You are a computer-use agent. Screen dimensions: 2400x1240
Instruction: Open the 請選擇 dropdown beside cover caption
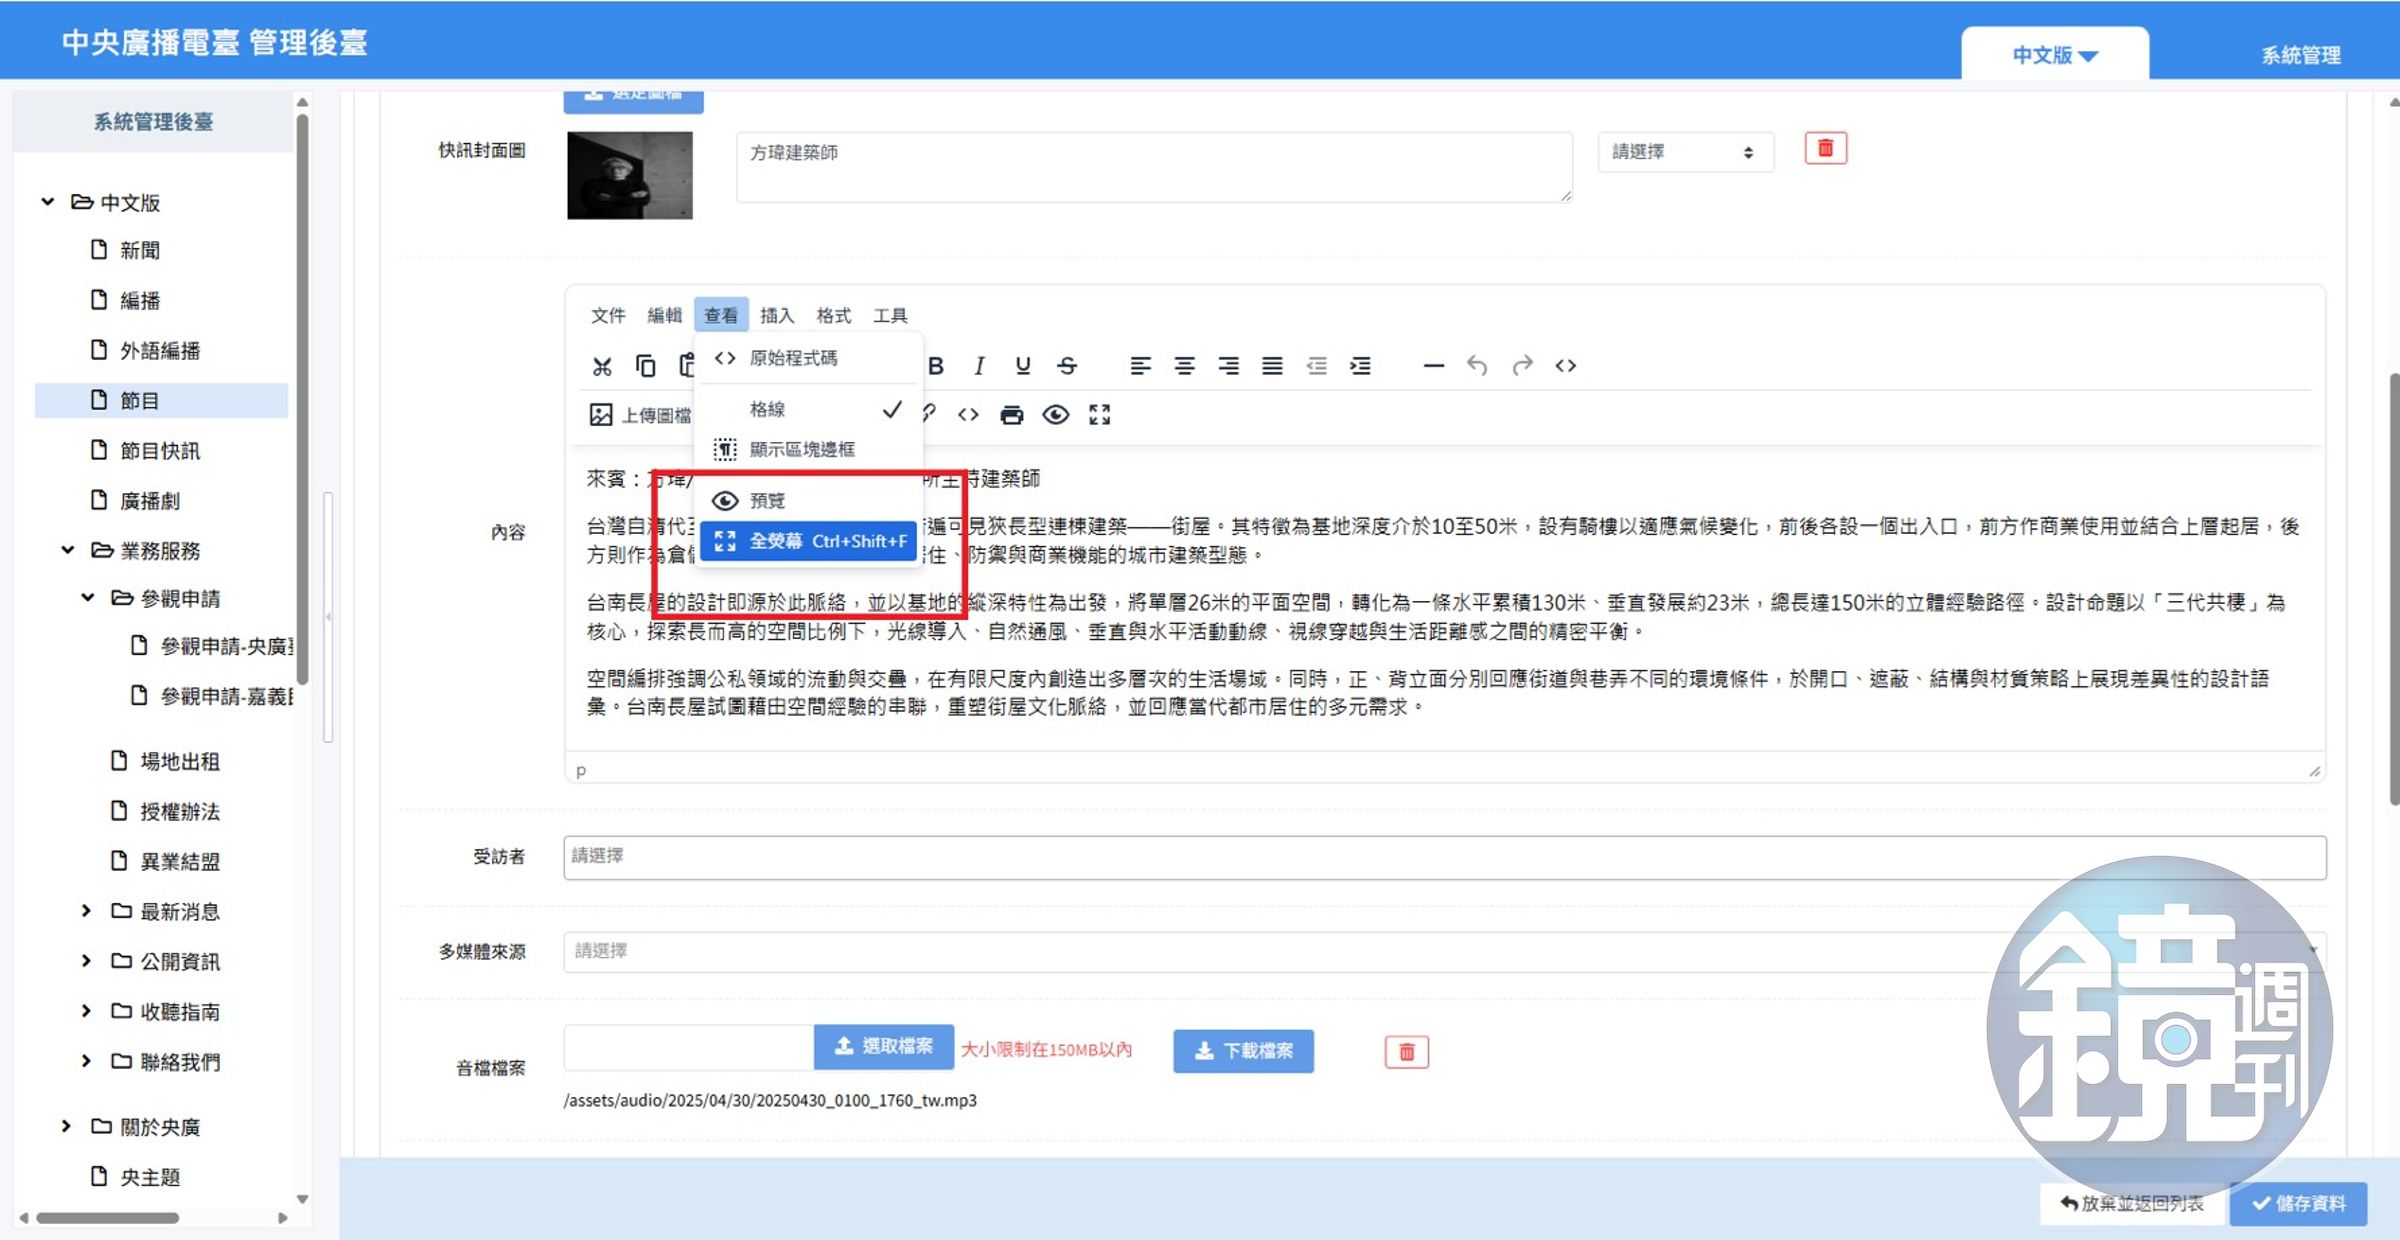click(x=1685, y=152)
